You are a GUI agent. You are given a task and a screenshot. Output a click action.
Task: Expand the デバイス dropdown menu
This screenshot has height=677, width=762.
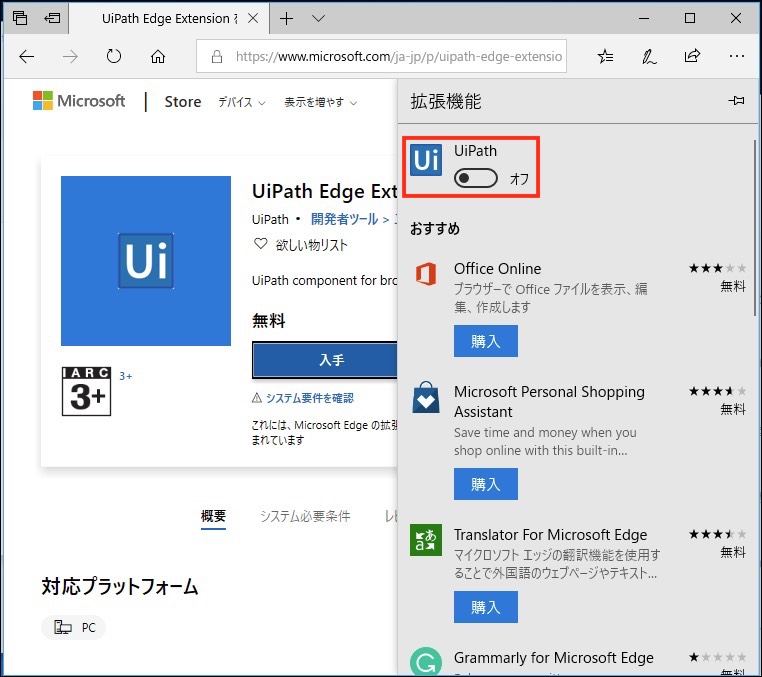point(242,102)
